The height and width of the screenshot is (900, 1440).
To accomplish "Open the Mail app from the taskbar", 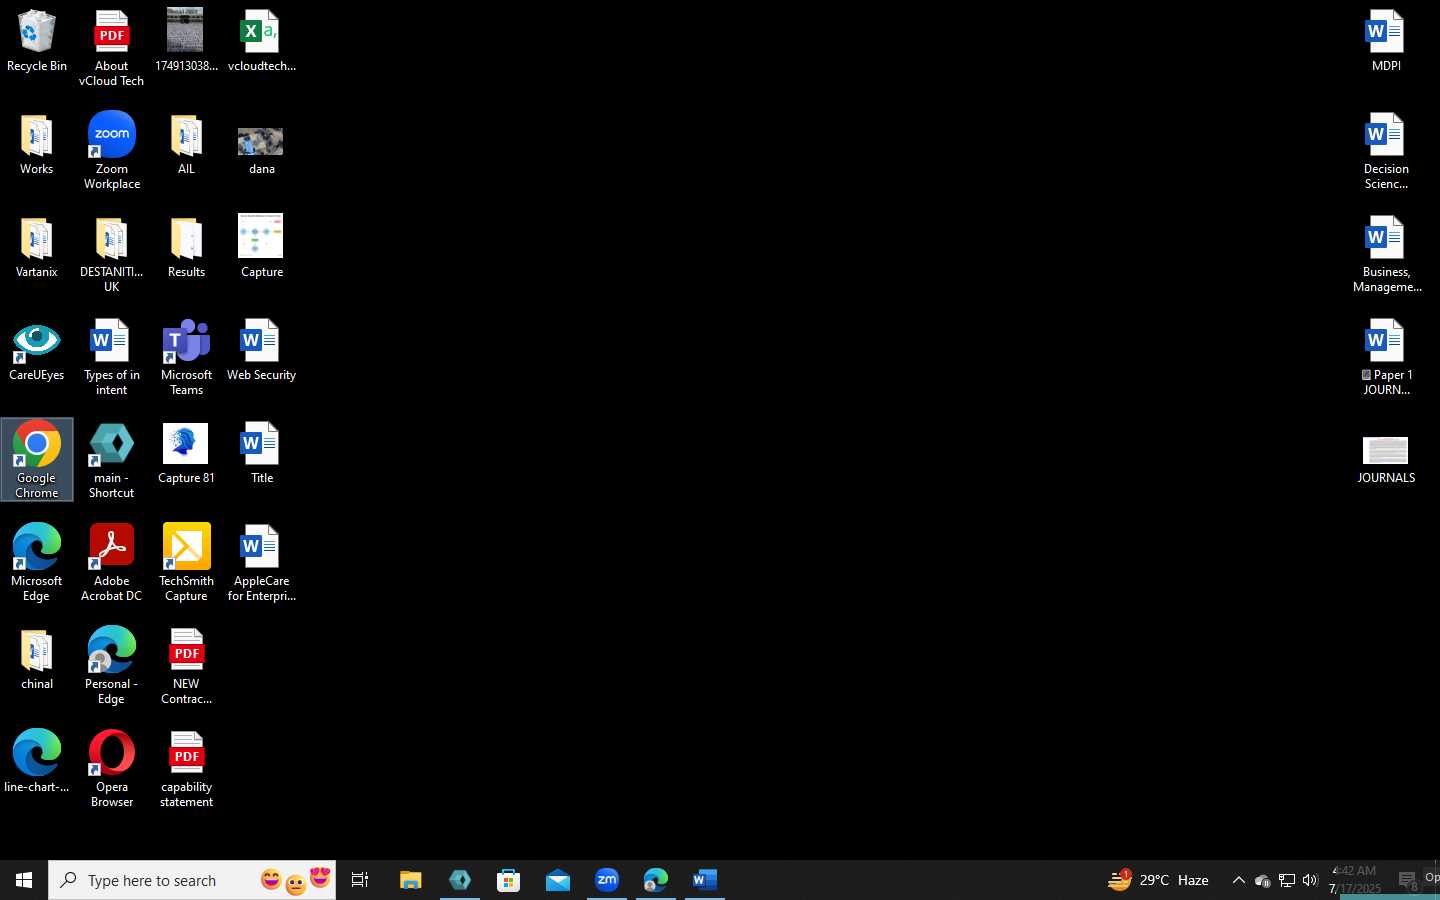I will [558, 880].
